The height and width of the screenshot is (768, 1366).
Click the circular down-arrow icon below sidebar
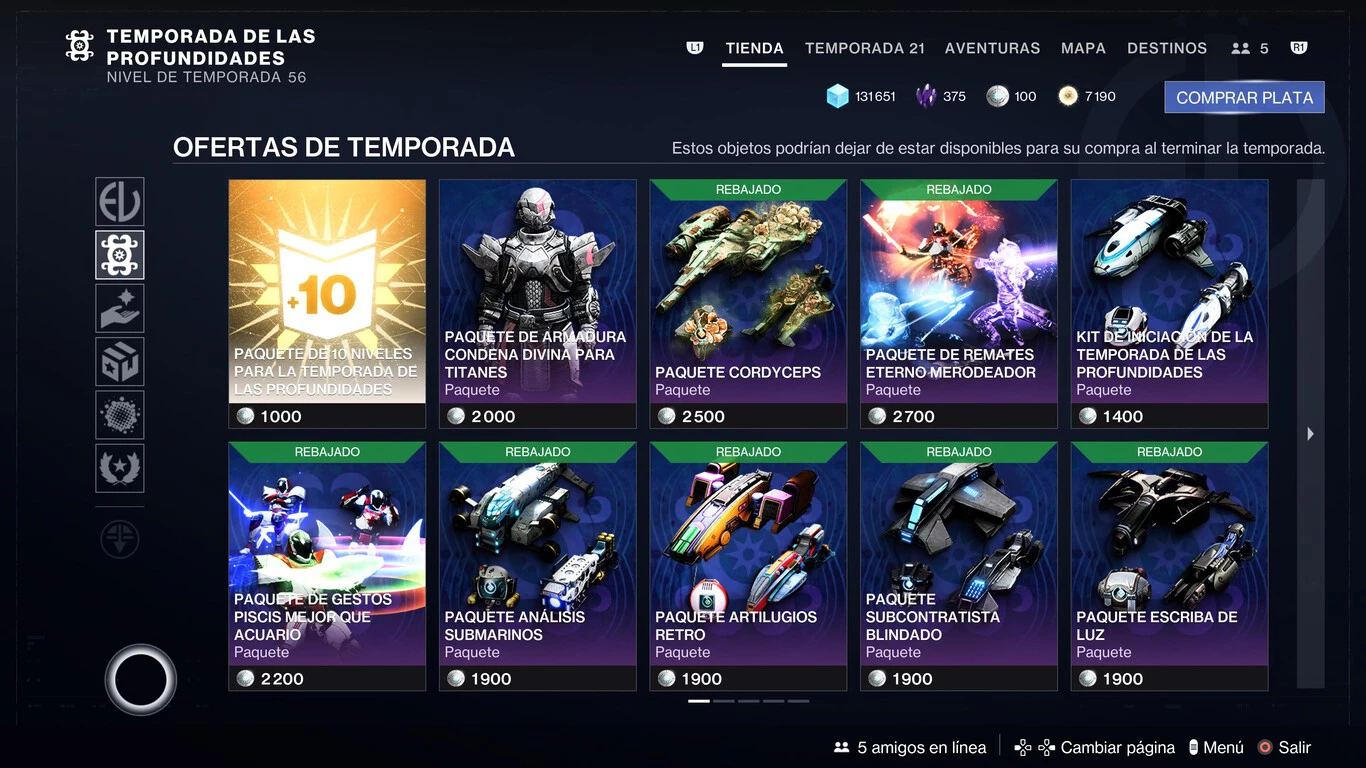(x=120, y=540)
